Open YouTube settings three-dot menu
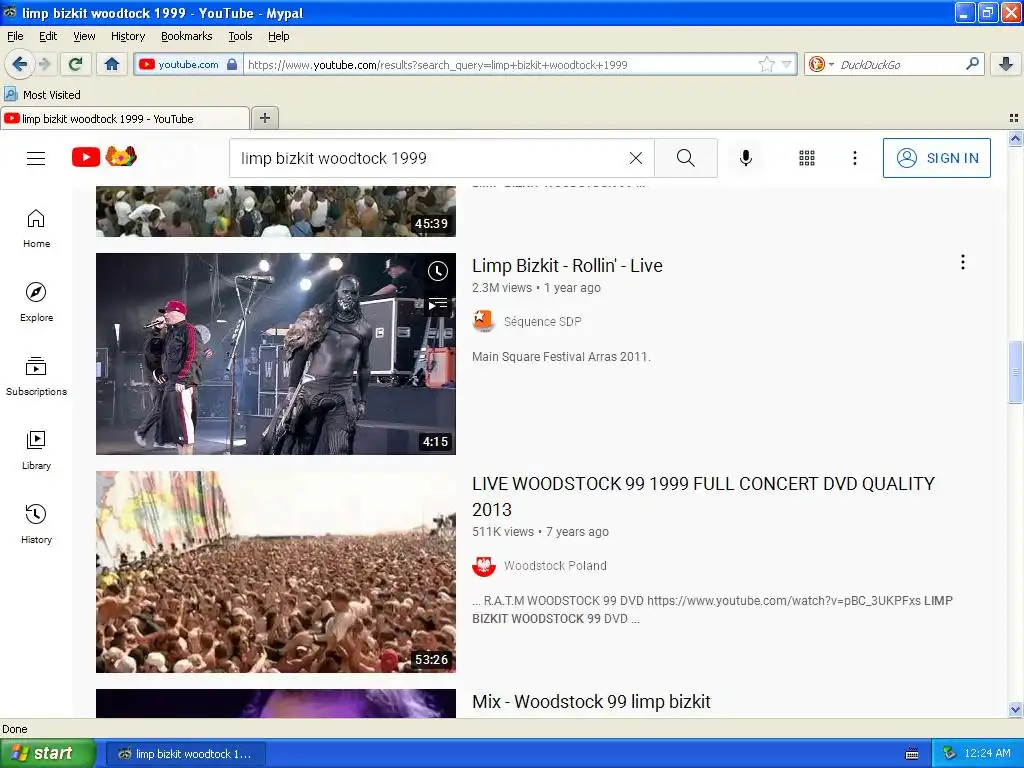 click(854, 158)
